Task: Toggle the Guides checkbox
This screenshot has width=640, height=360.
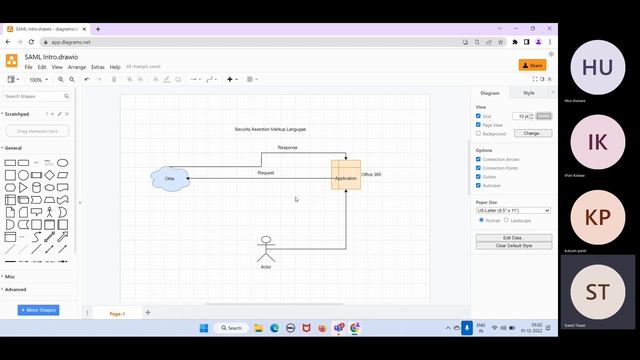Action: 478,177
